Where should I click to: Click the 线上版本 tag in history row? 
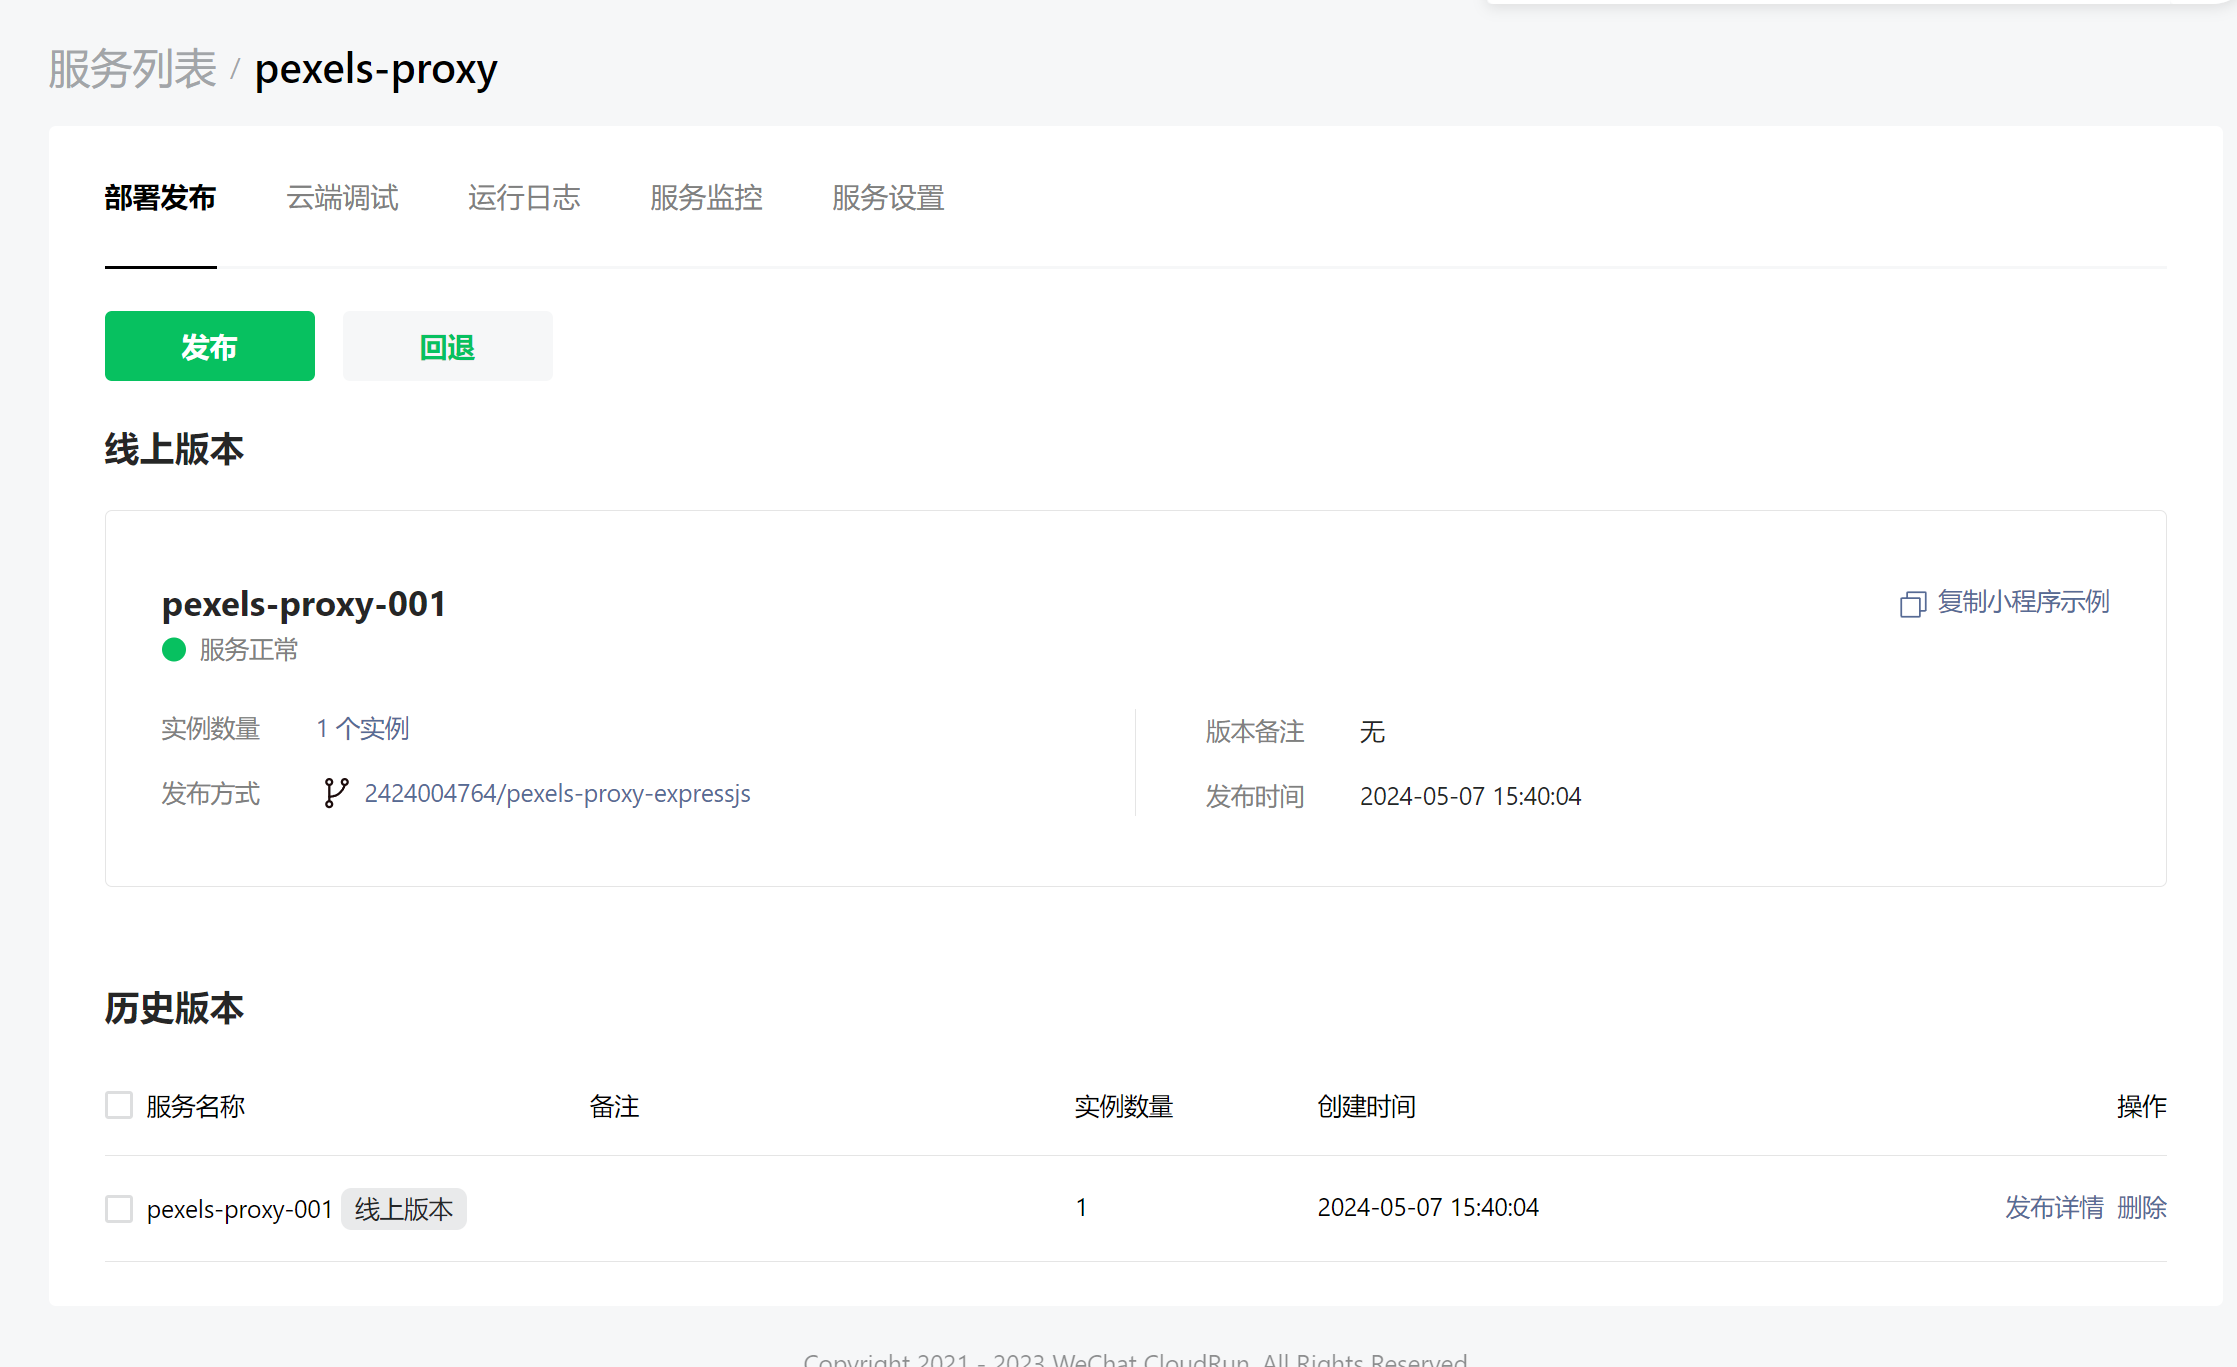(404, 1209)
